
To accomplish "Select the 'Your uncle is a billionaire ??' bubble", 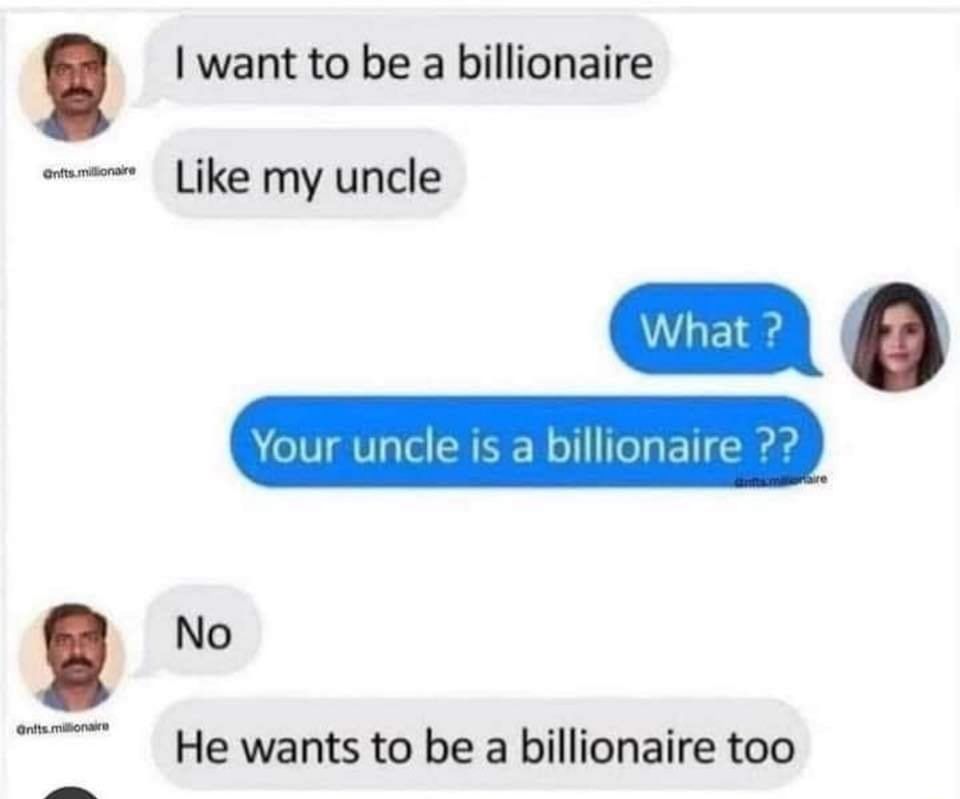I will pyautogui.click(x=526, y=443).
